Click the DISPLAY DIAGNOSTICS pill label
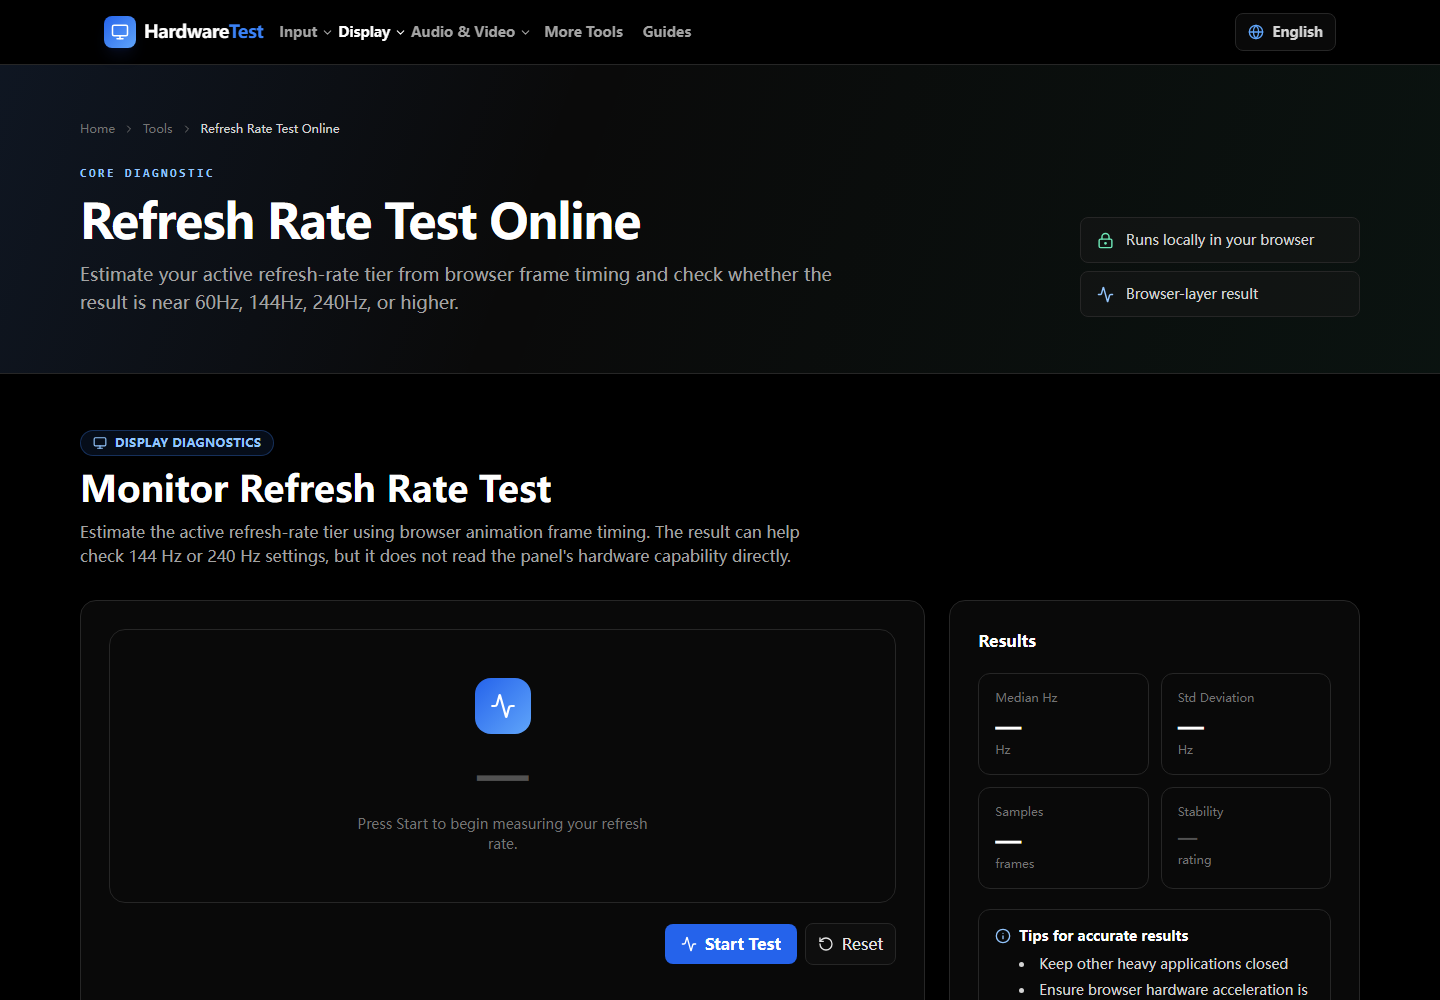The width and height of the screenshot is (1440, 1000). coord(177,443)
